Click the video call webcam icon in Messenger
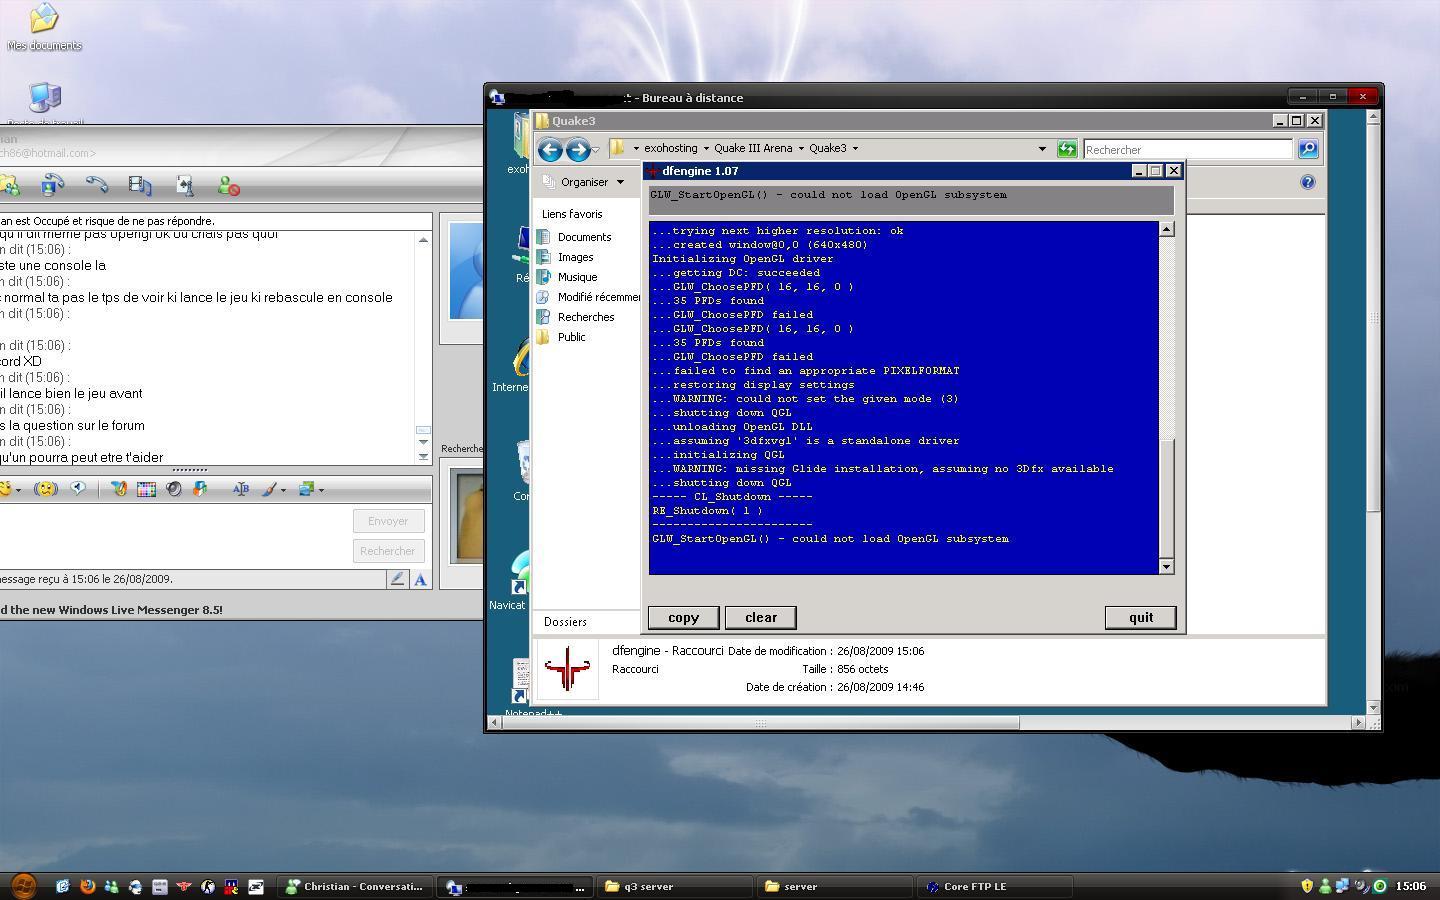The width and height of the screenshot is (1440, 900). tap(53, 185)
